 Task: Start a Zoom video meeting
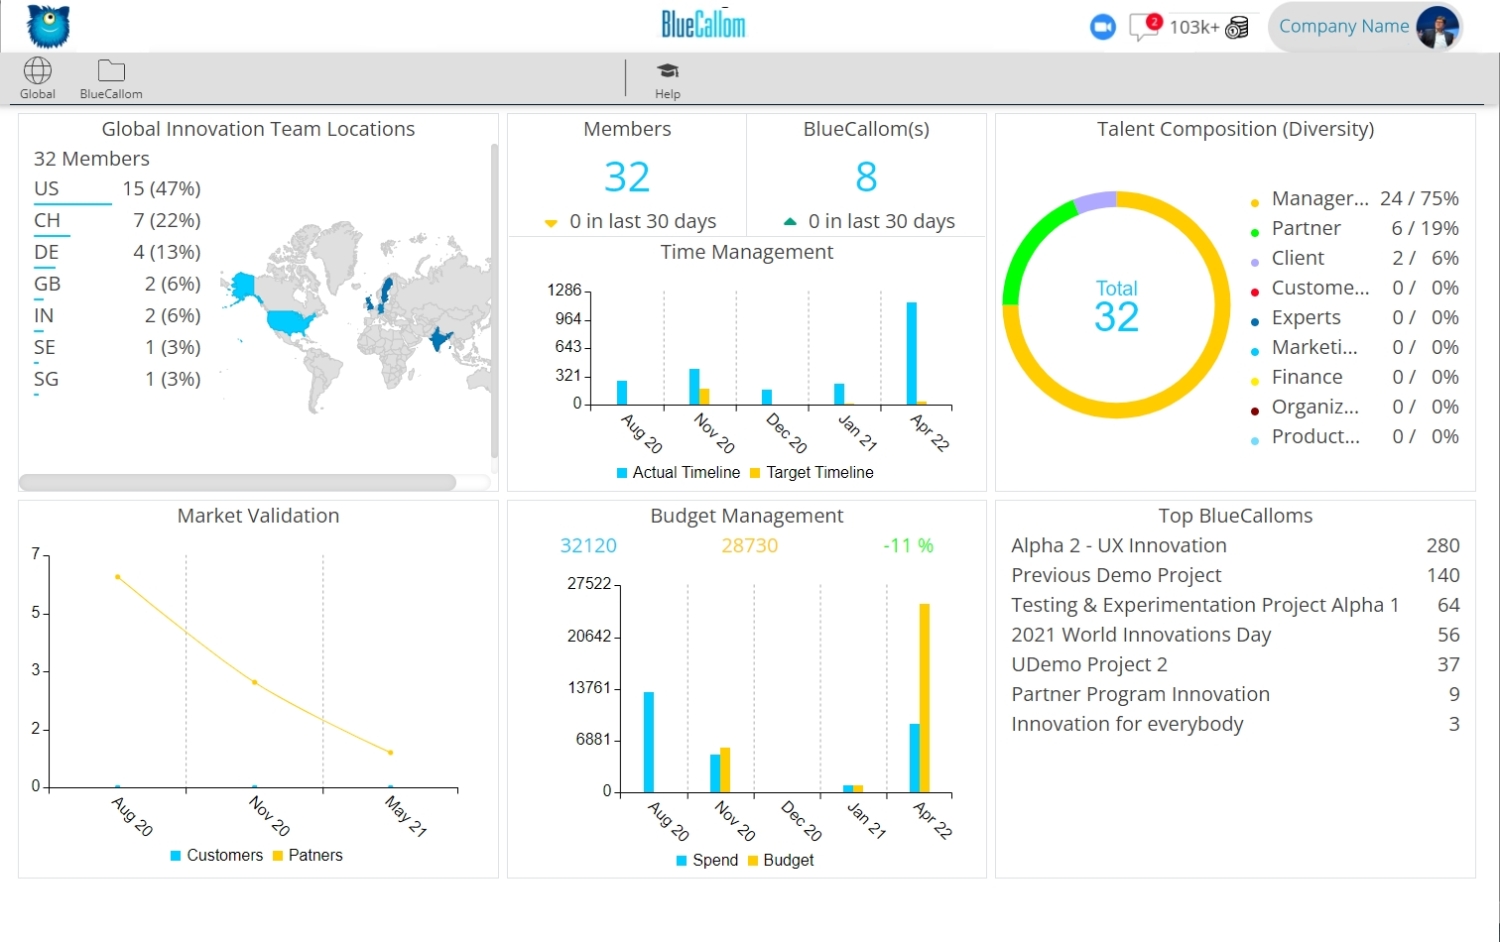coord(1102,27)
